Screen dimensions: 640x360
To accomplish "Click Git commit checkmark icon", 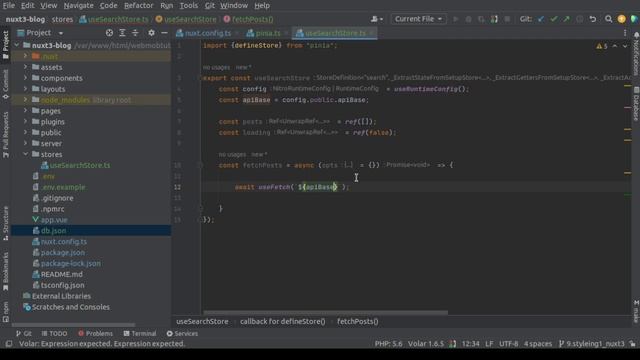I will coord(553,19).
